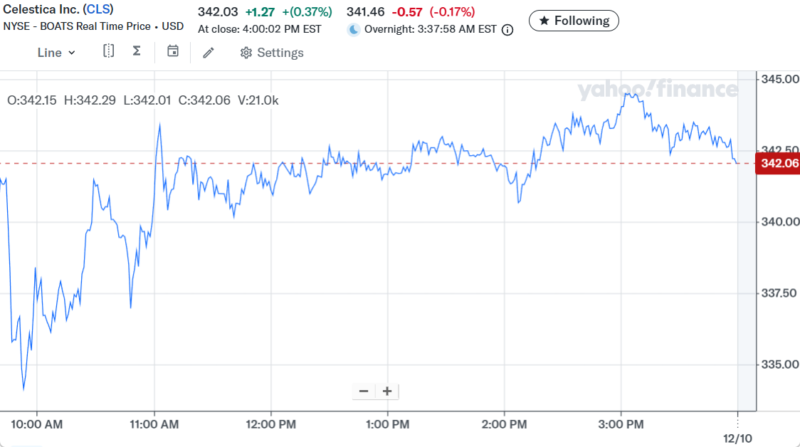Click the comparison brackets icon
Screen dimensions: 800x447
click(x=109, y=51)
